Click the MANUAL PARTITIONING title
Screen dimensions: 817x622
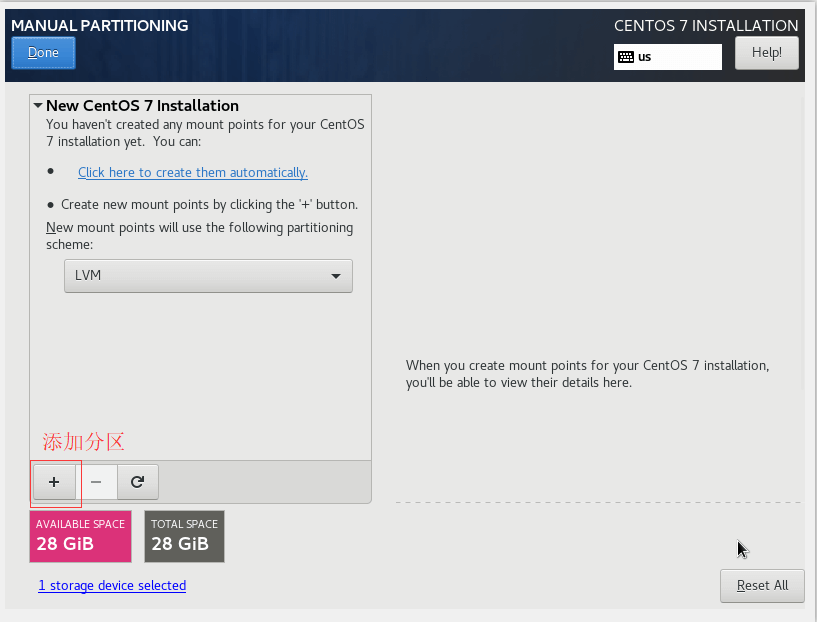tap(100, 26)
